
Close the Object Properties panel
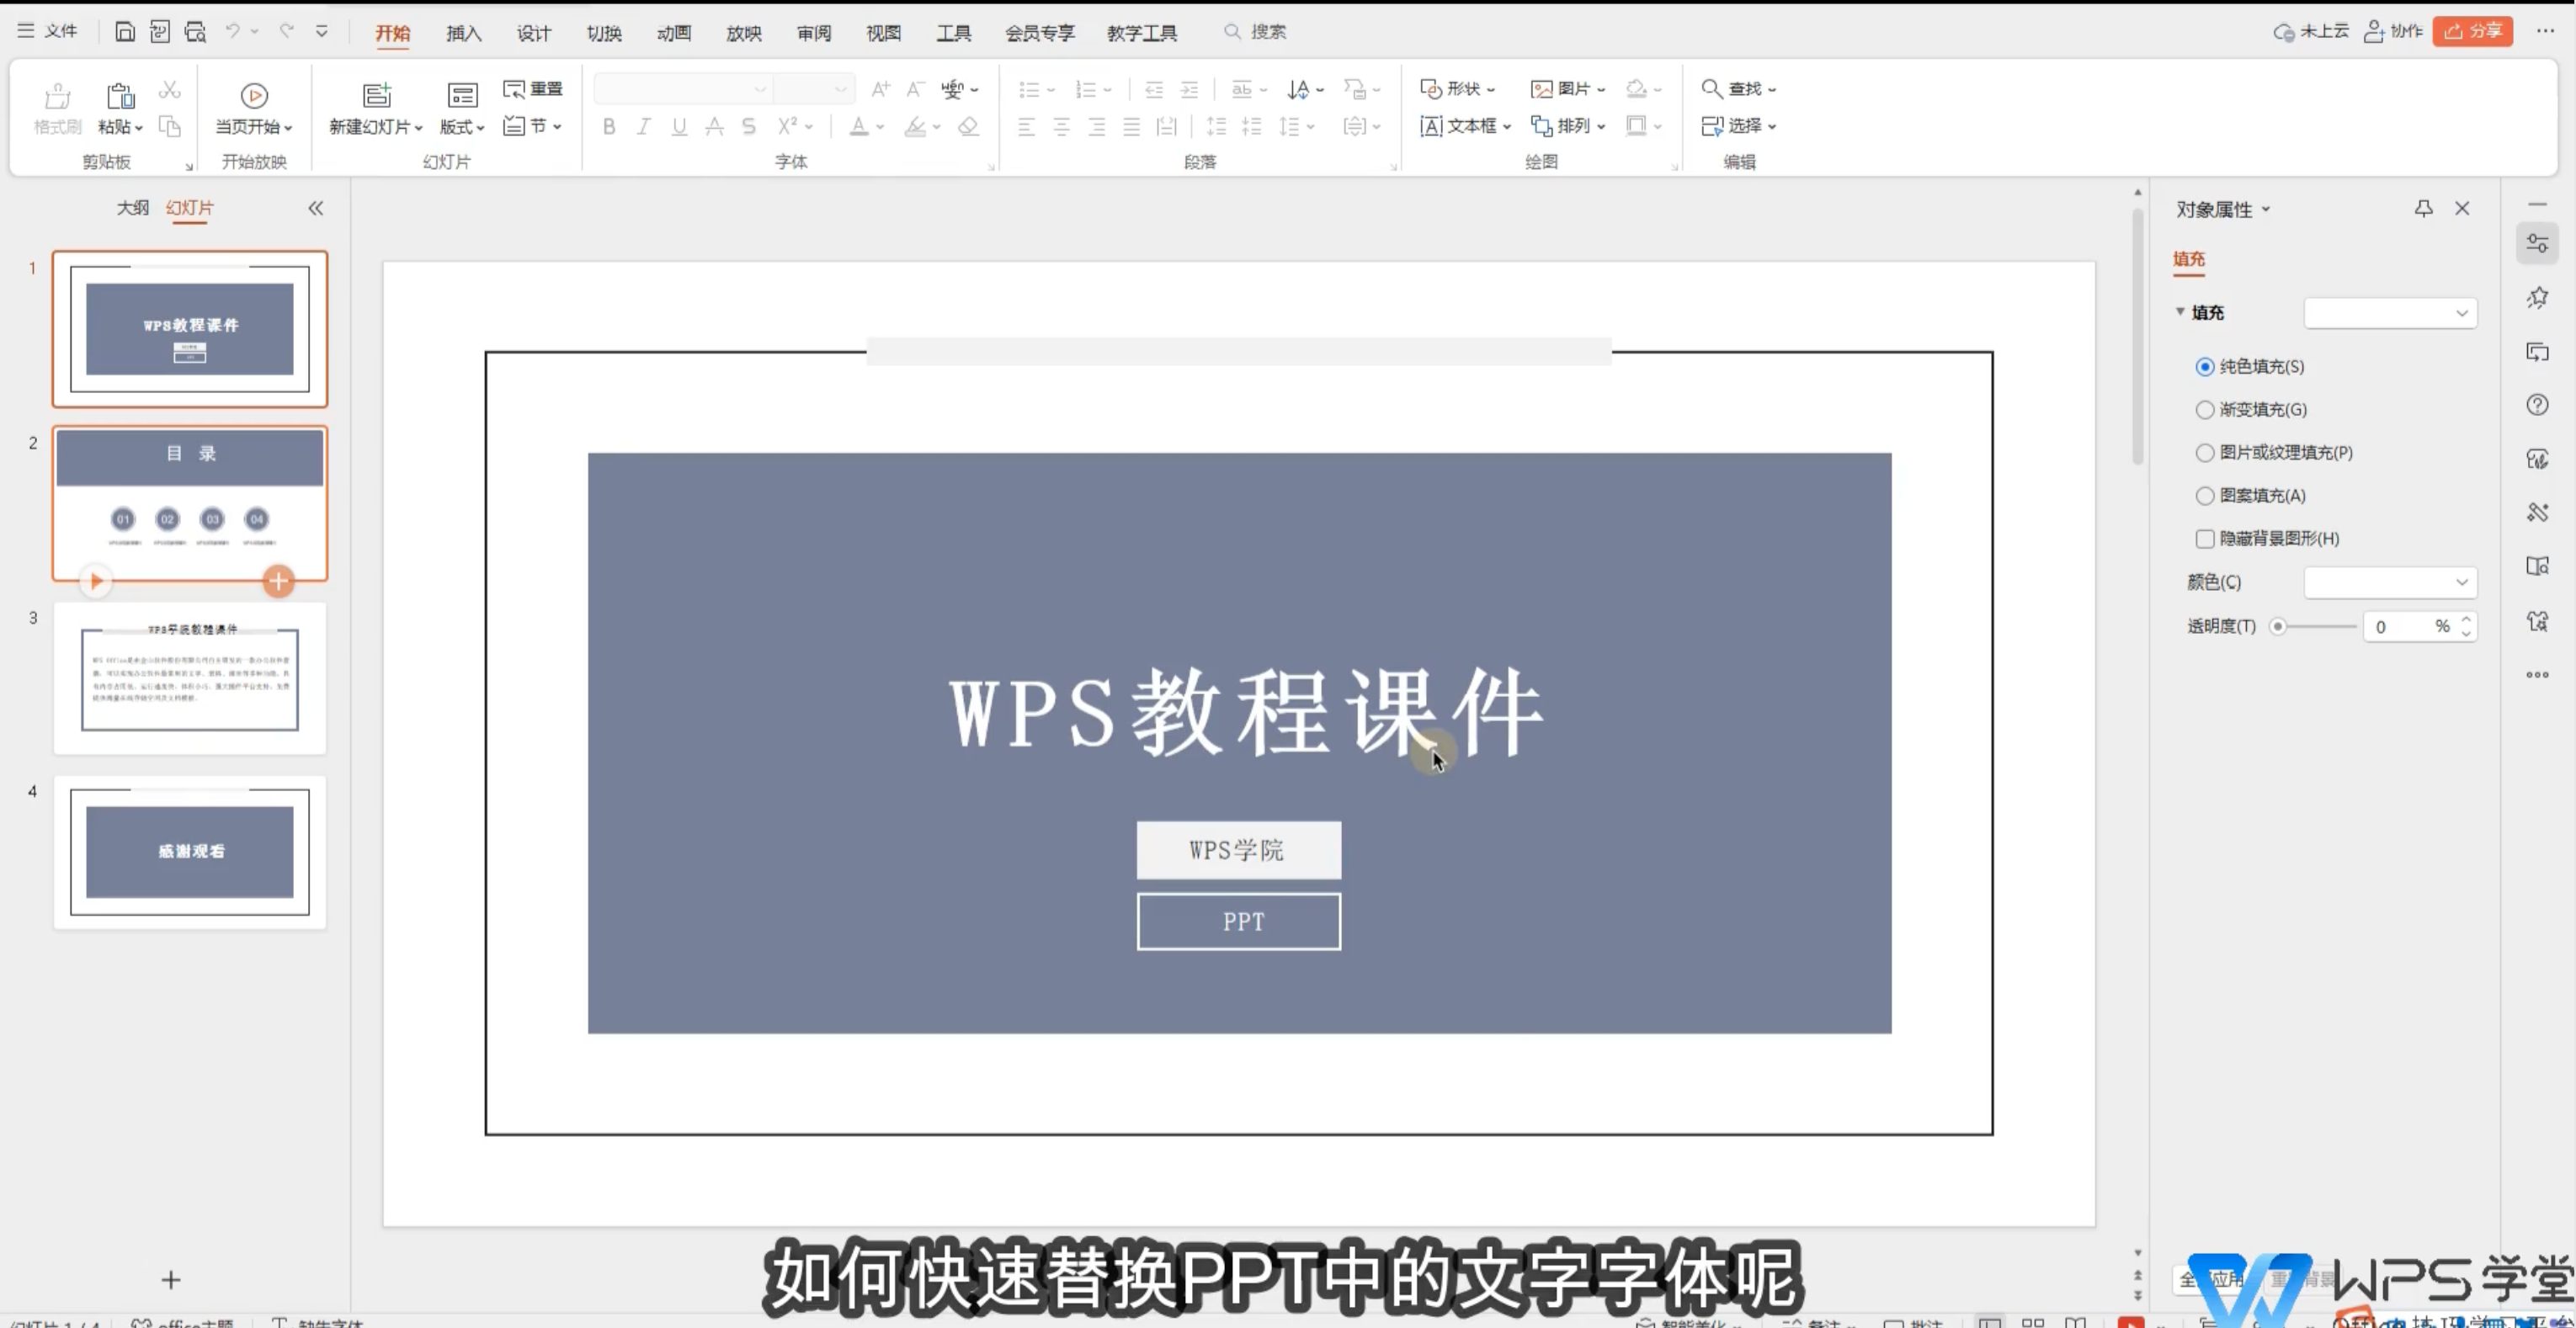coord(2462,208)
